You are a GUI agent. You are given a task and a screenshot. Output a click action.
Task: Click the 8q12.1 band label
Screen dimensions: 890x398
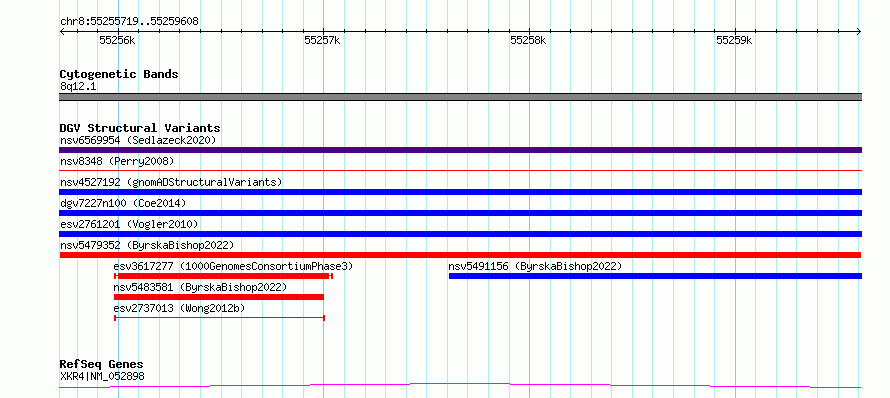(78, 86)
